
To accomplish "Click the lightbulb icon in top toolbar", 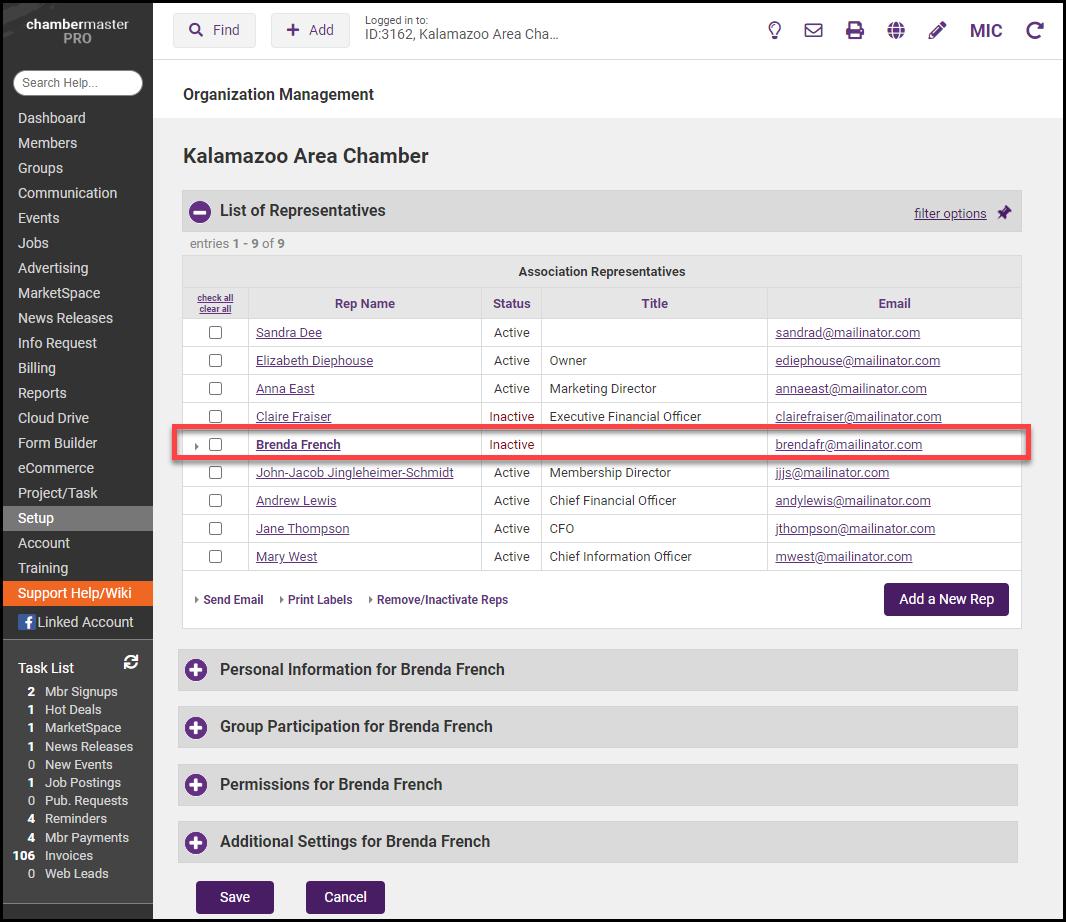I will pyautogui.click(x=774, y=30).
